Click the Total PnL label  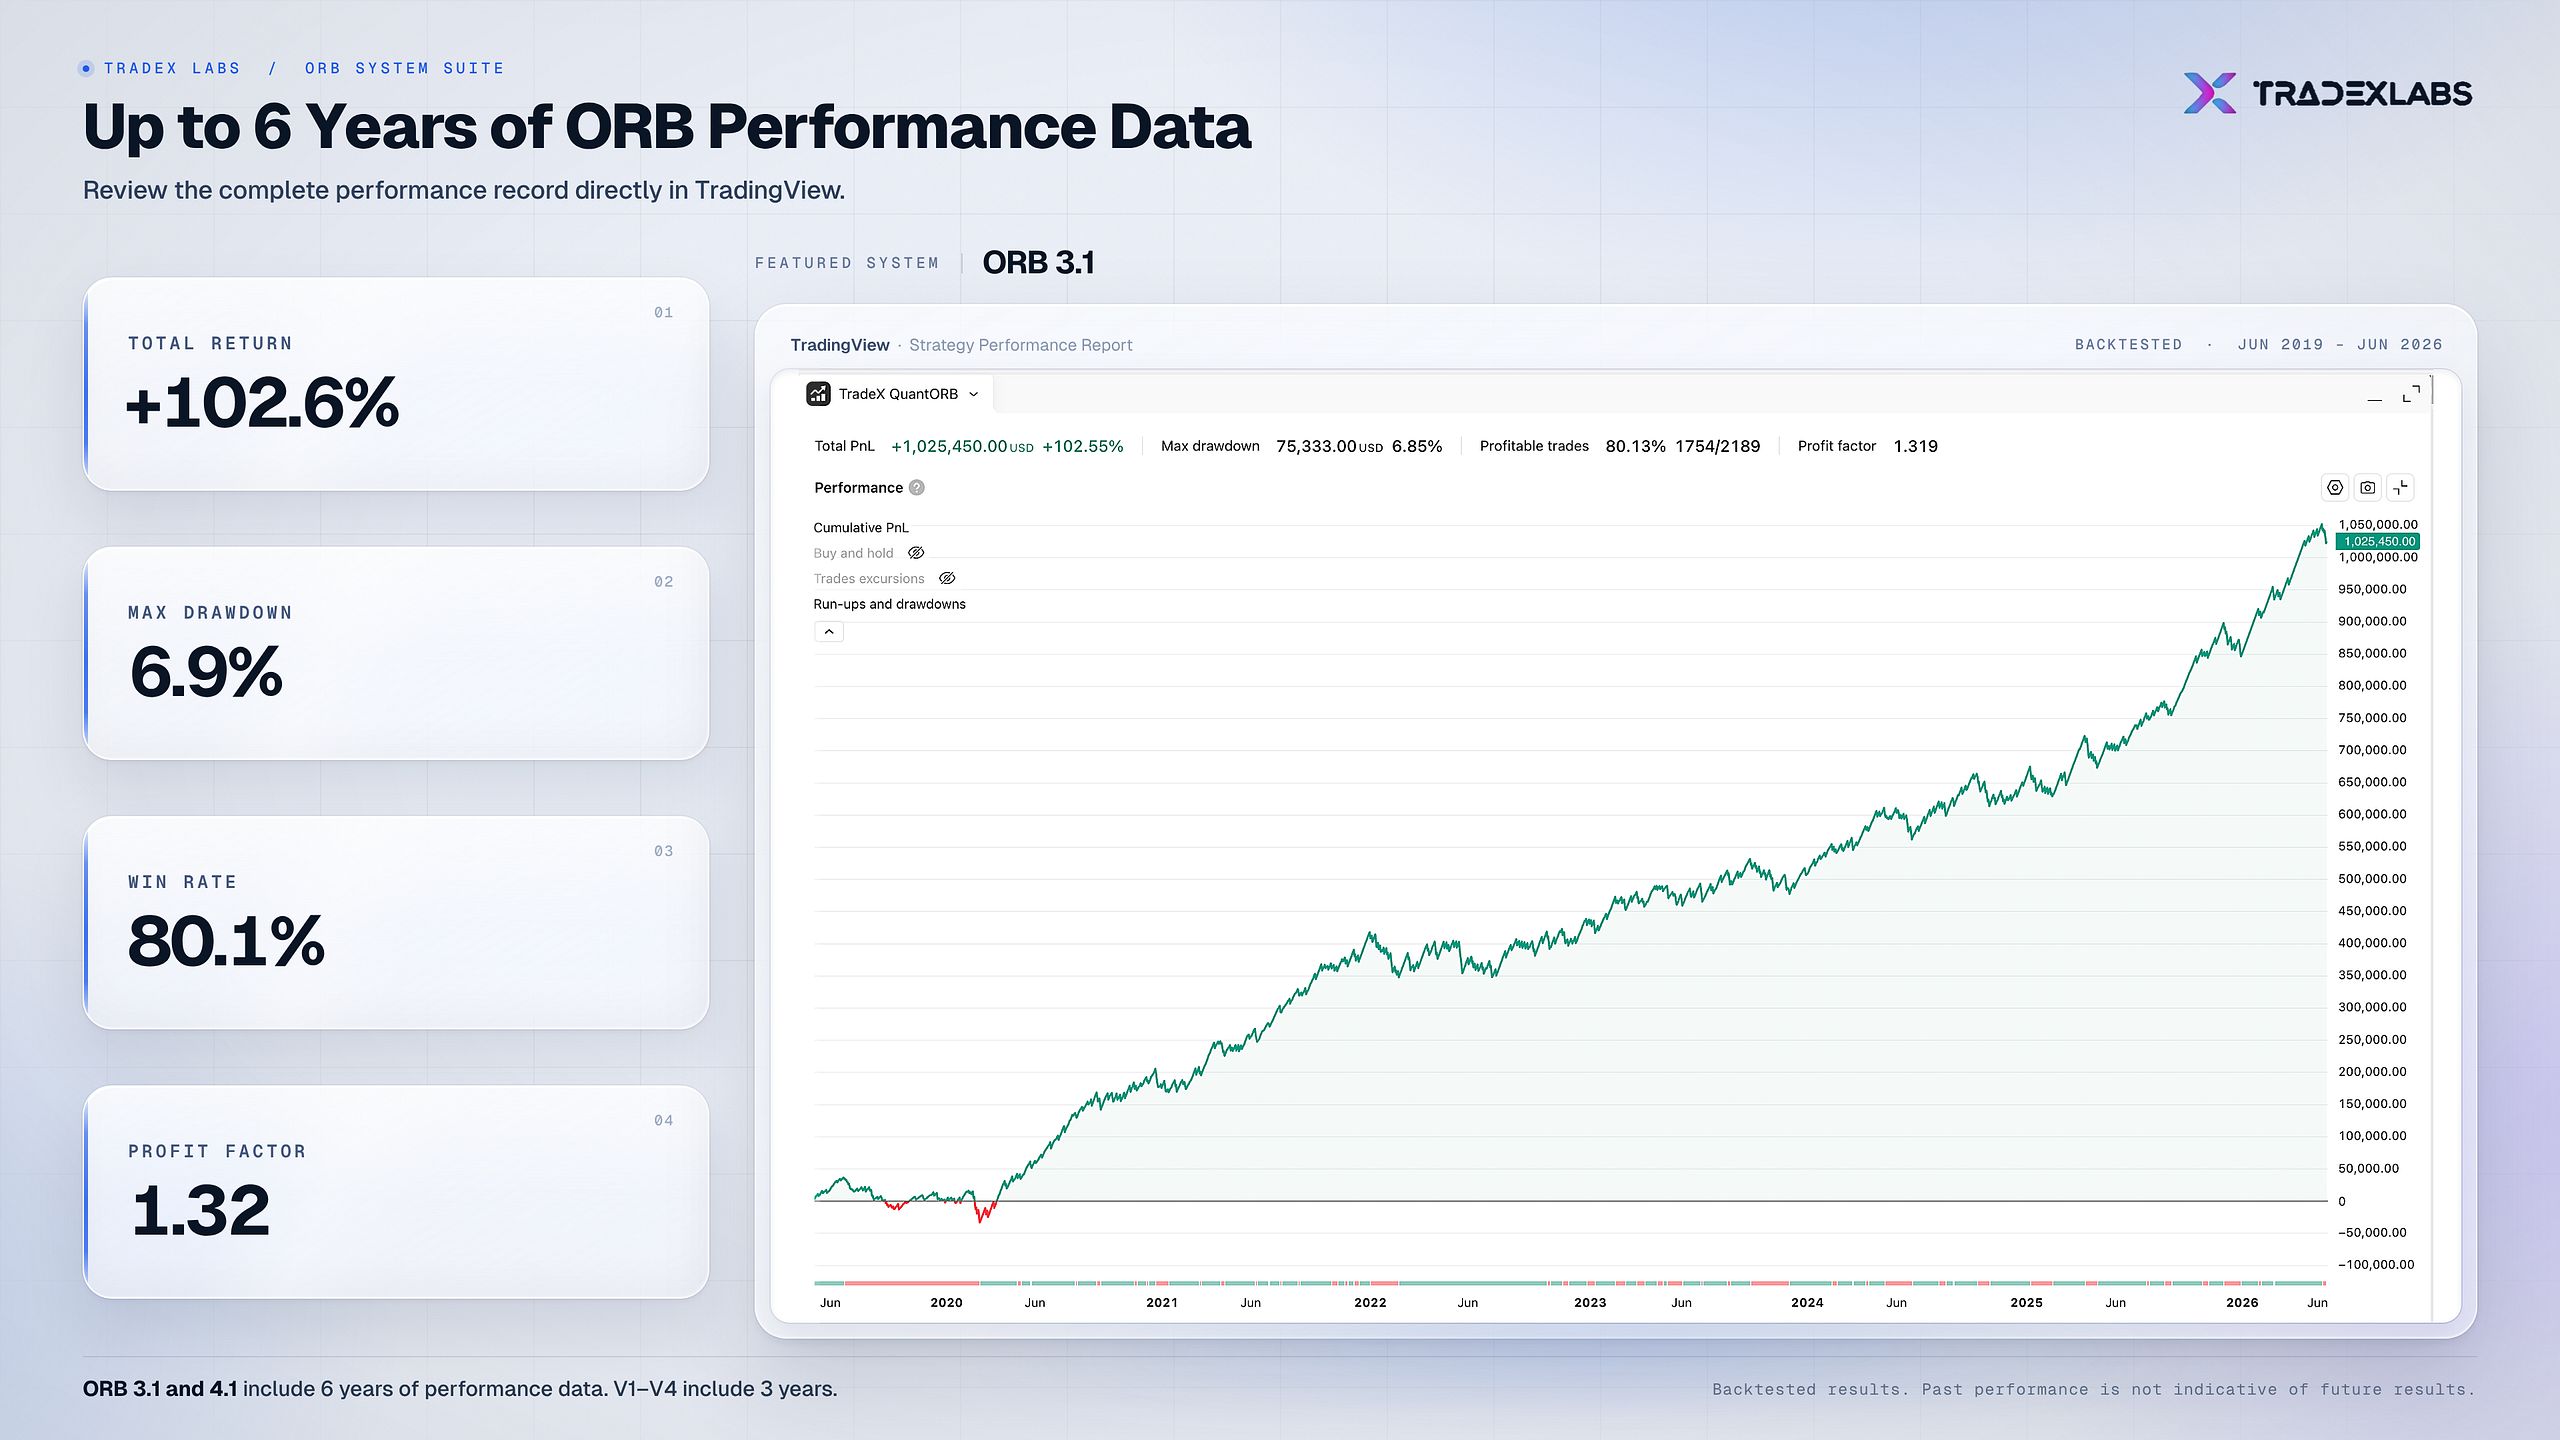(844, 446)
